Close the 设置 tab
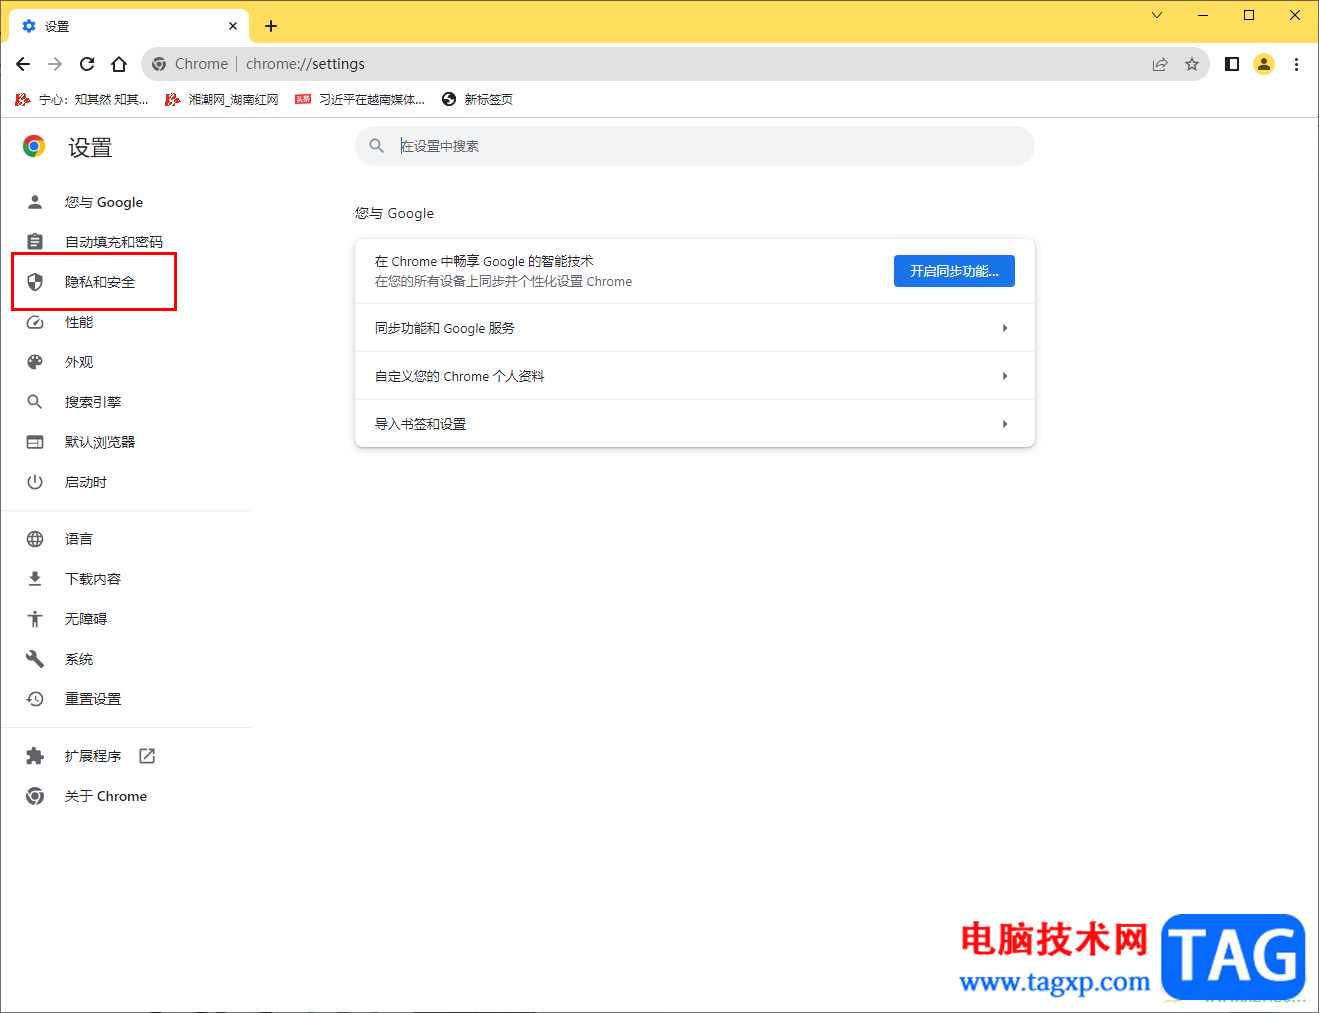Screen dimensions: 1319x1013 pyautogui.click(x=233, y=26)
